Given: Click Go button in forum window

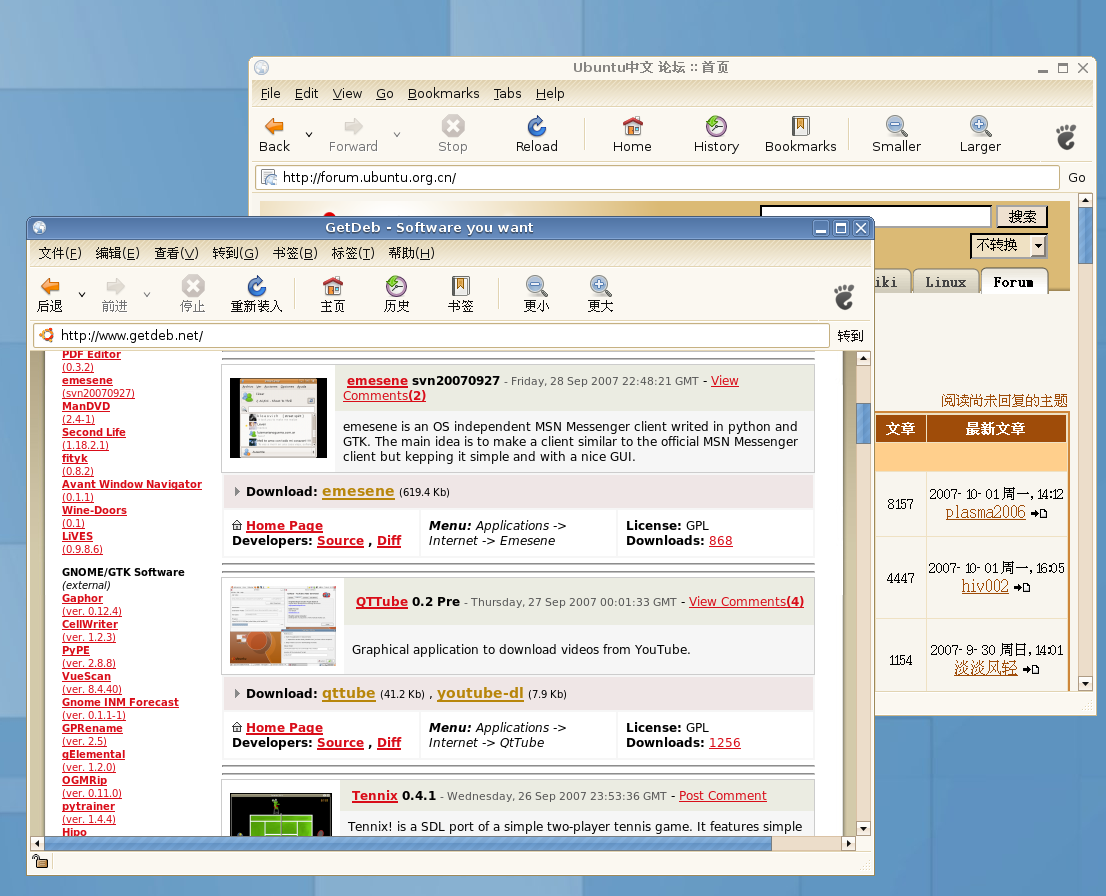Looking at the screenshot, I should (1077, 178).
